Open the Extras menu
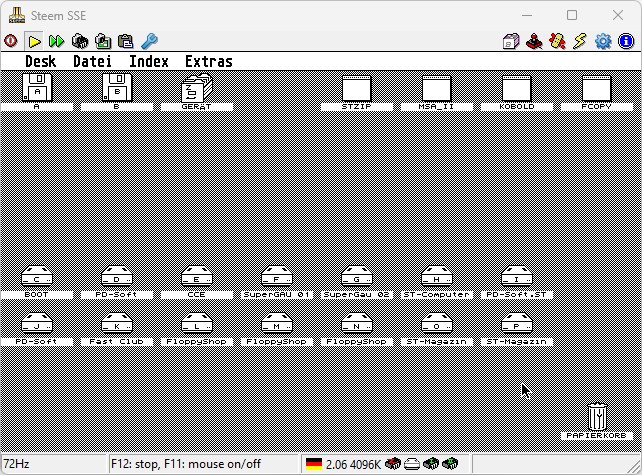This screenshot has width=642, height=475. click(209, 61)
